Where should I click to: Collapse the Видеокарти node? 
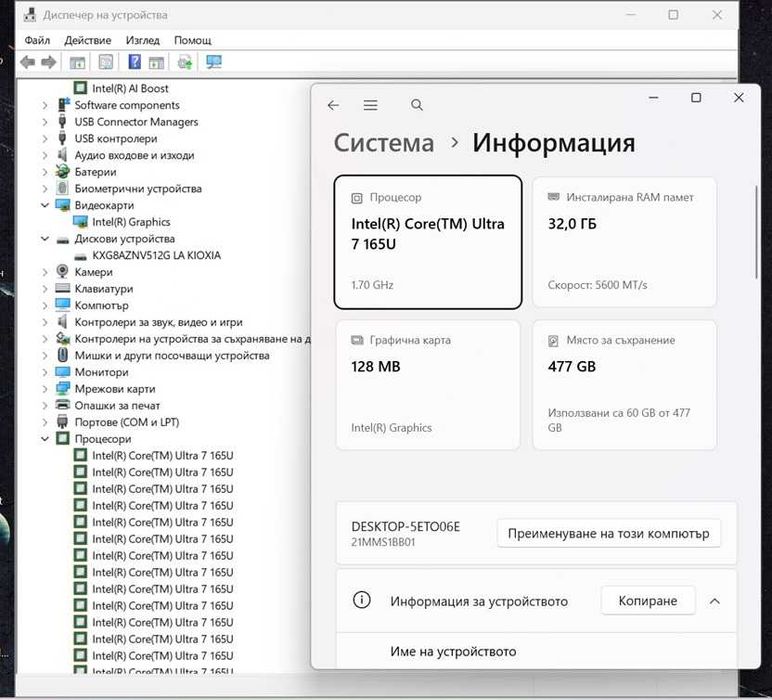click(x=45, y=205)
